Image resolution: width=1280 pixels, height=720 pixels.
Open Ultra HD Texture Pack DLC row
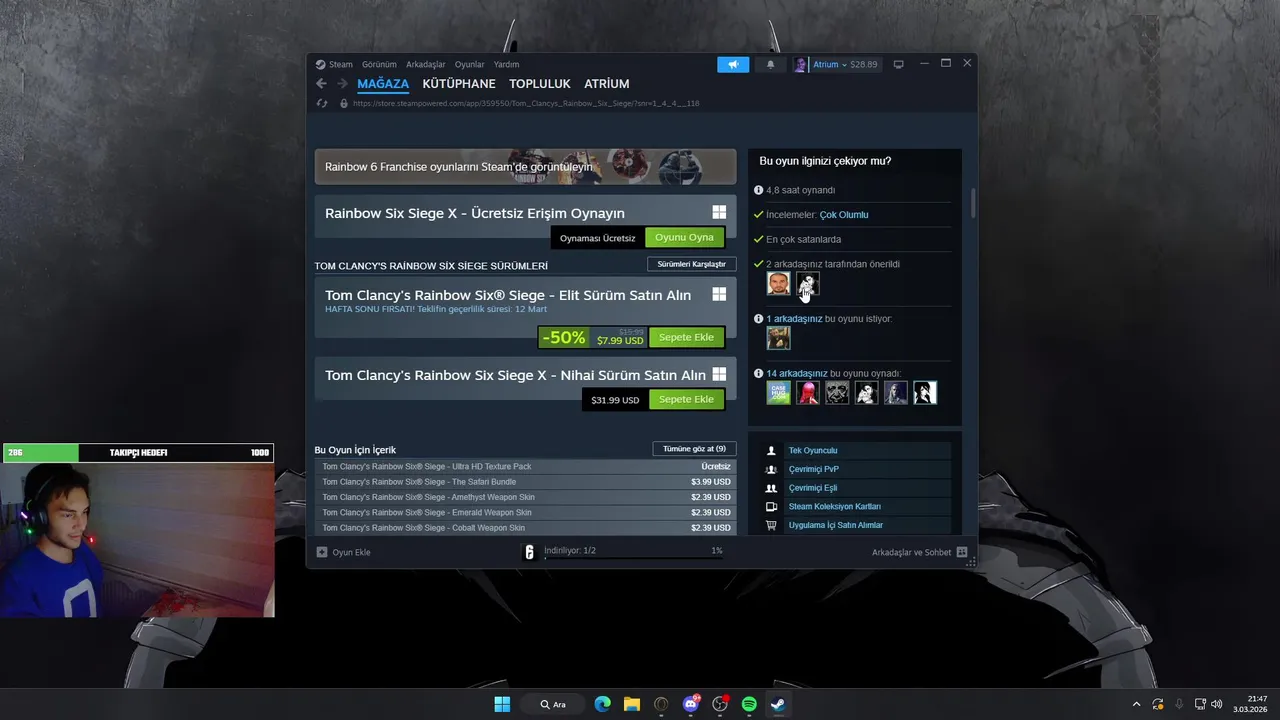[x=525, y=467]
